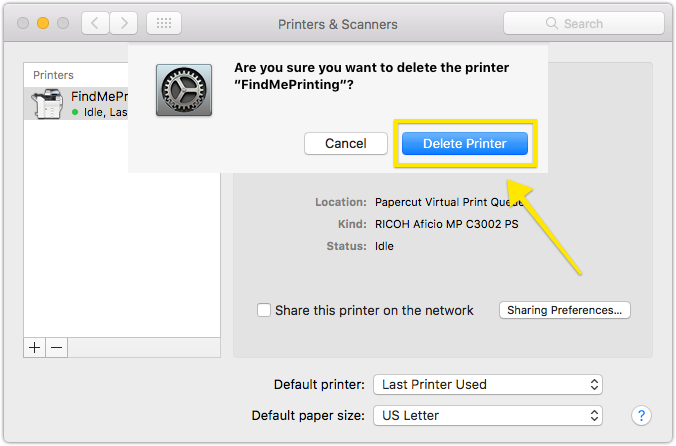Click the green zoom window button

[64, 23]
